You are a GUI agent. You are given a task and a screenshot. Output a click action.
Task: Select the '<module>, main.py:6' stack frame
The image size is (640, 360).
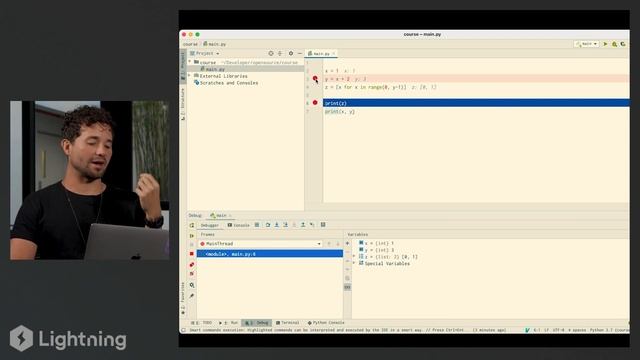tap(270, 254)
